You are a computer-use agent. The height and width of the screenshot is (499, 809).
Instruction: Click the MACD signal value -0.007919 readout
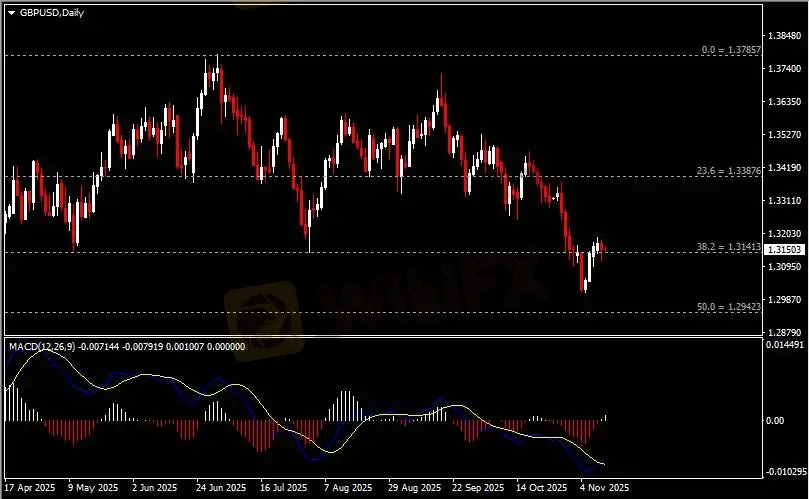tap(141, 347)
